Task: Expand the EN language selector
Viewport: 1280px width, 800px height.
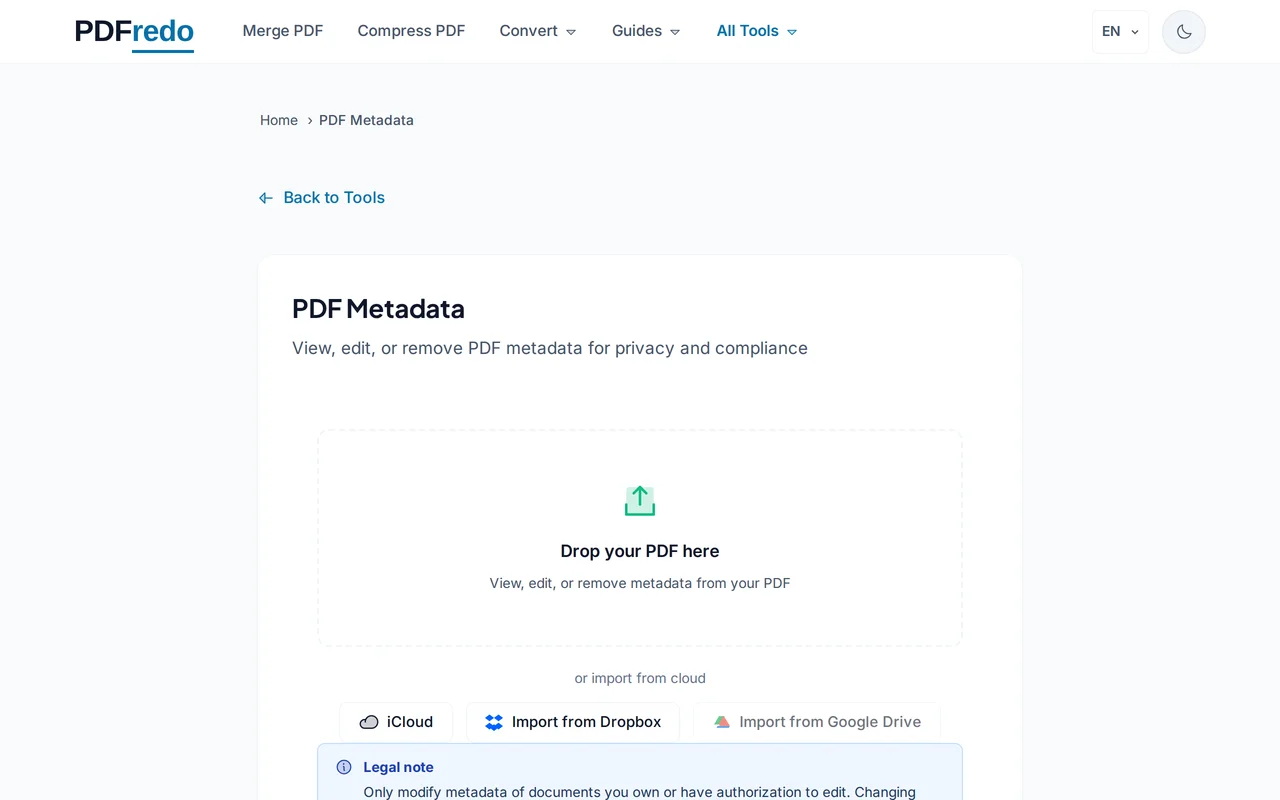Action: (x=1119, y=31)
